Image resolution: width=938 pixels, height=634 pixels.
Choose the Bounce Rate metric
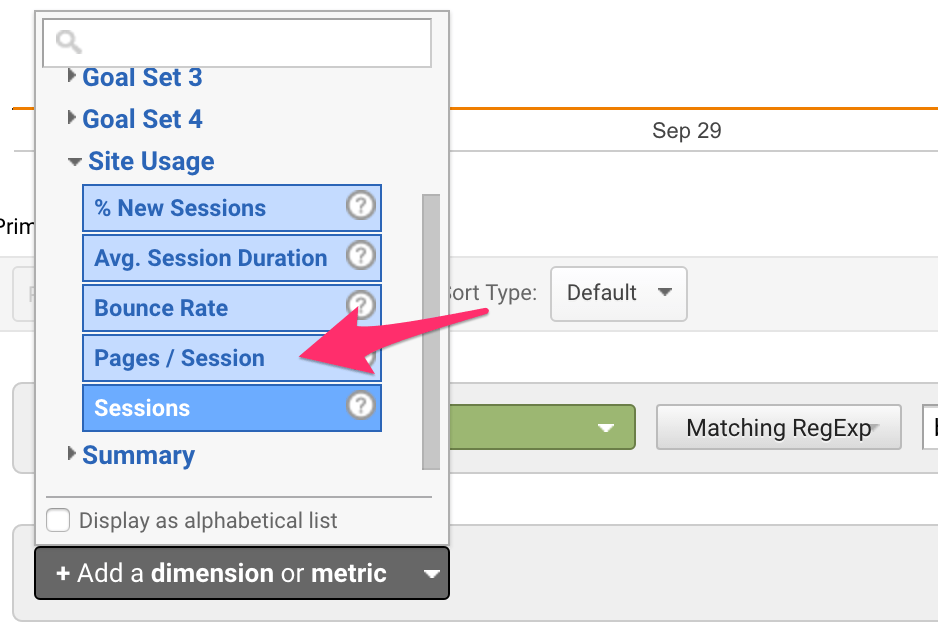[x=232, y=308]
